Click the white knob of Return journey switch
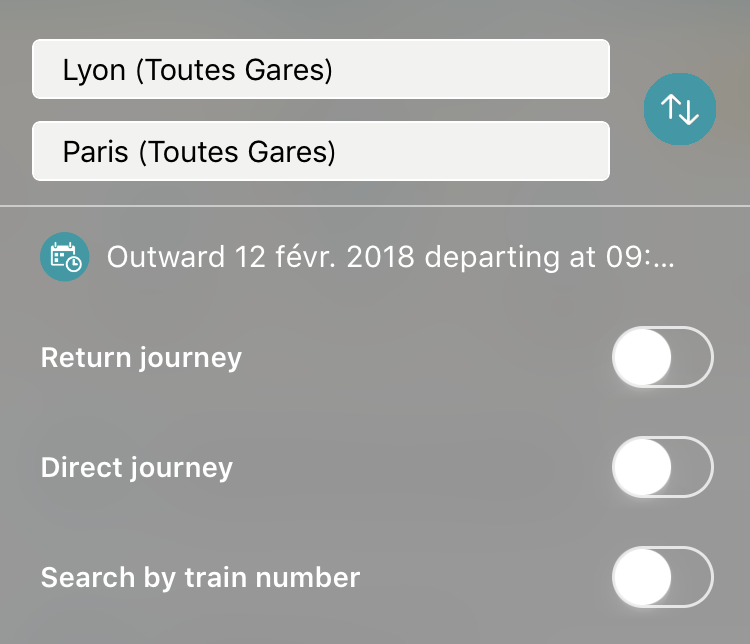 pyautogui.click(x=642, y=357)
